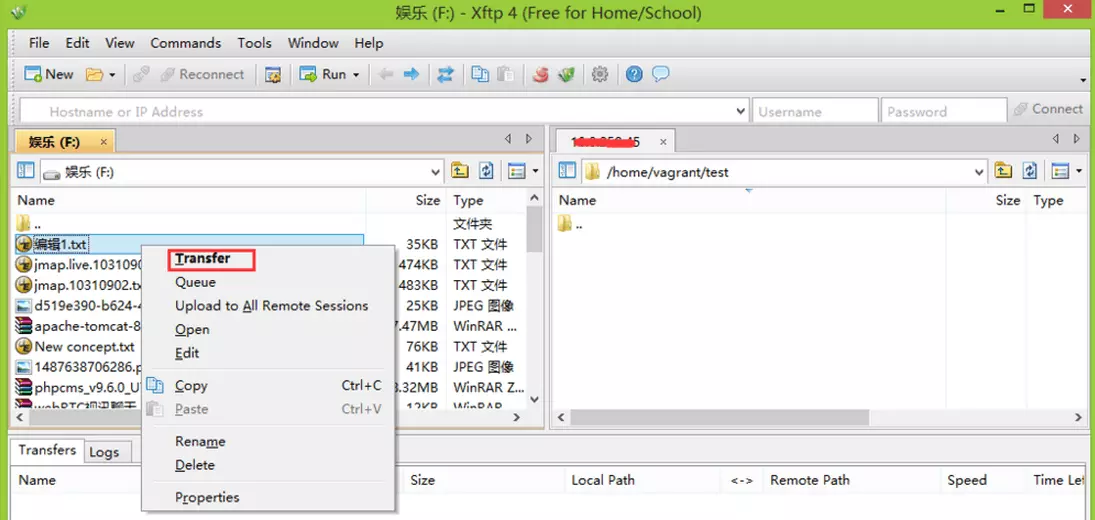Open the options gear icon in toolbar
This screenshot has height=520, width=1095.
click(x=600, y=74)
